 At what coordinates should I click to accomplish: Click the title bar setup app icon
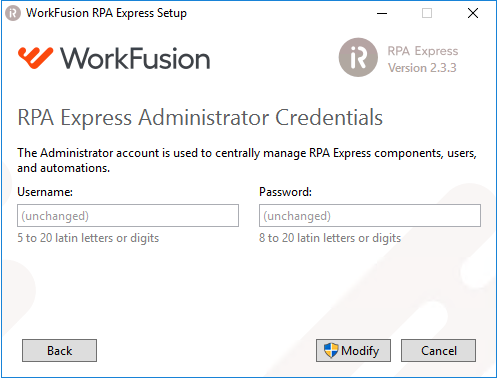coord(13,13)
